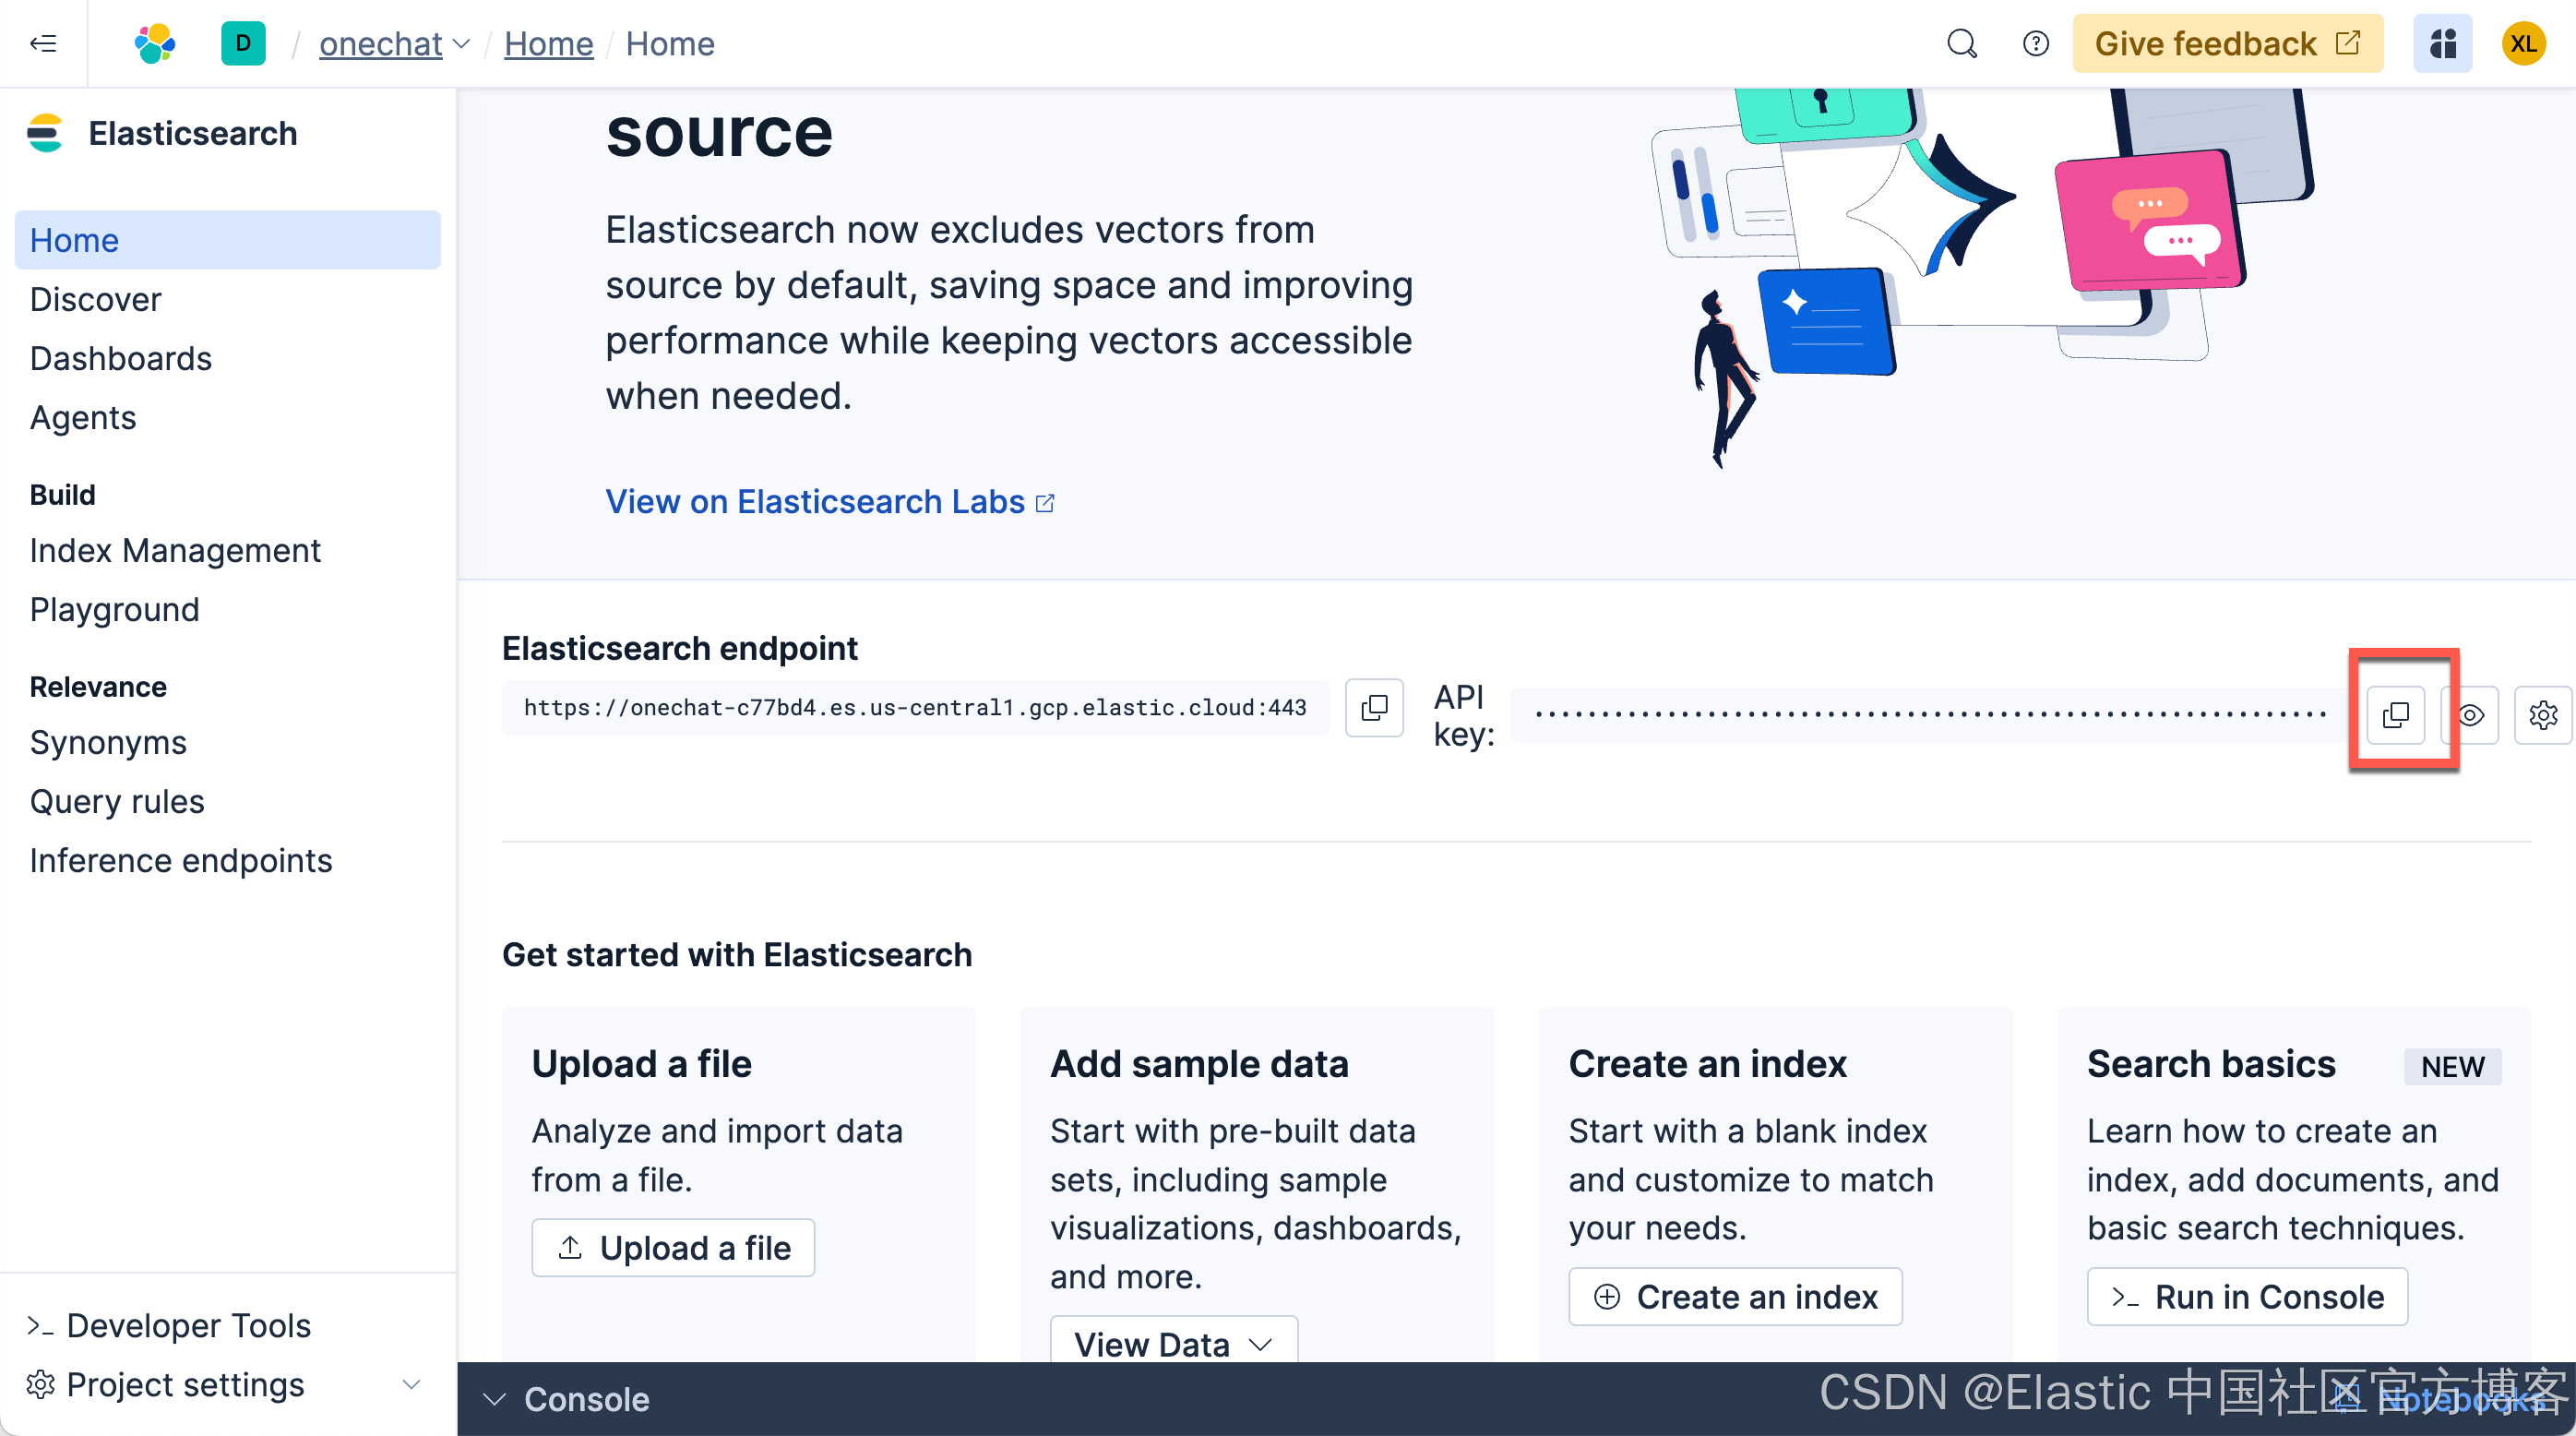Click the Elastic logo icon
This screenshot has height=1436, width=2576.
155,43
